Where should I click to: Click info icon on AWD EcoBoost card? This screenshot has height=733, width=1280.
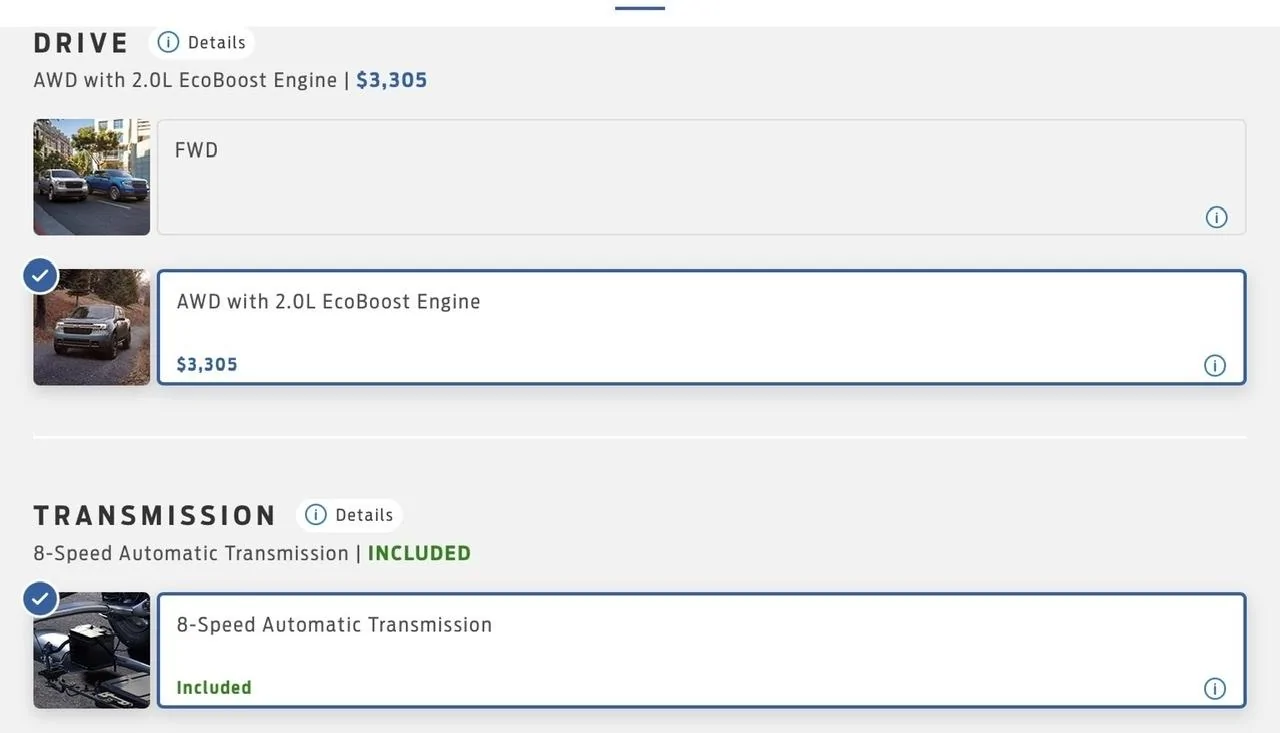[1215, 365]
